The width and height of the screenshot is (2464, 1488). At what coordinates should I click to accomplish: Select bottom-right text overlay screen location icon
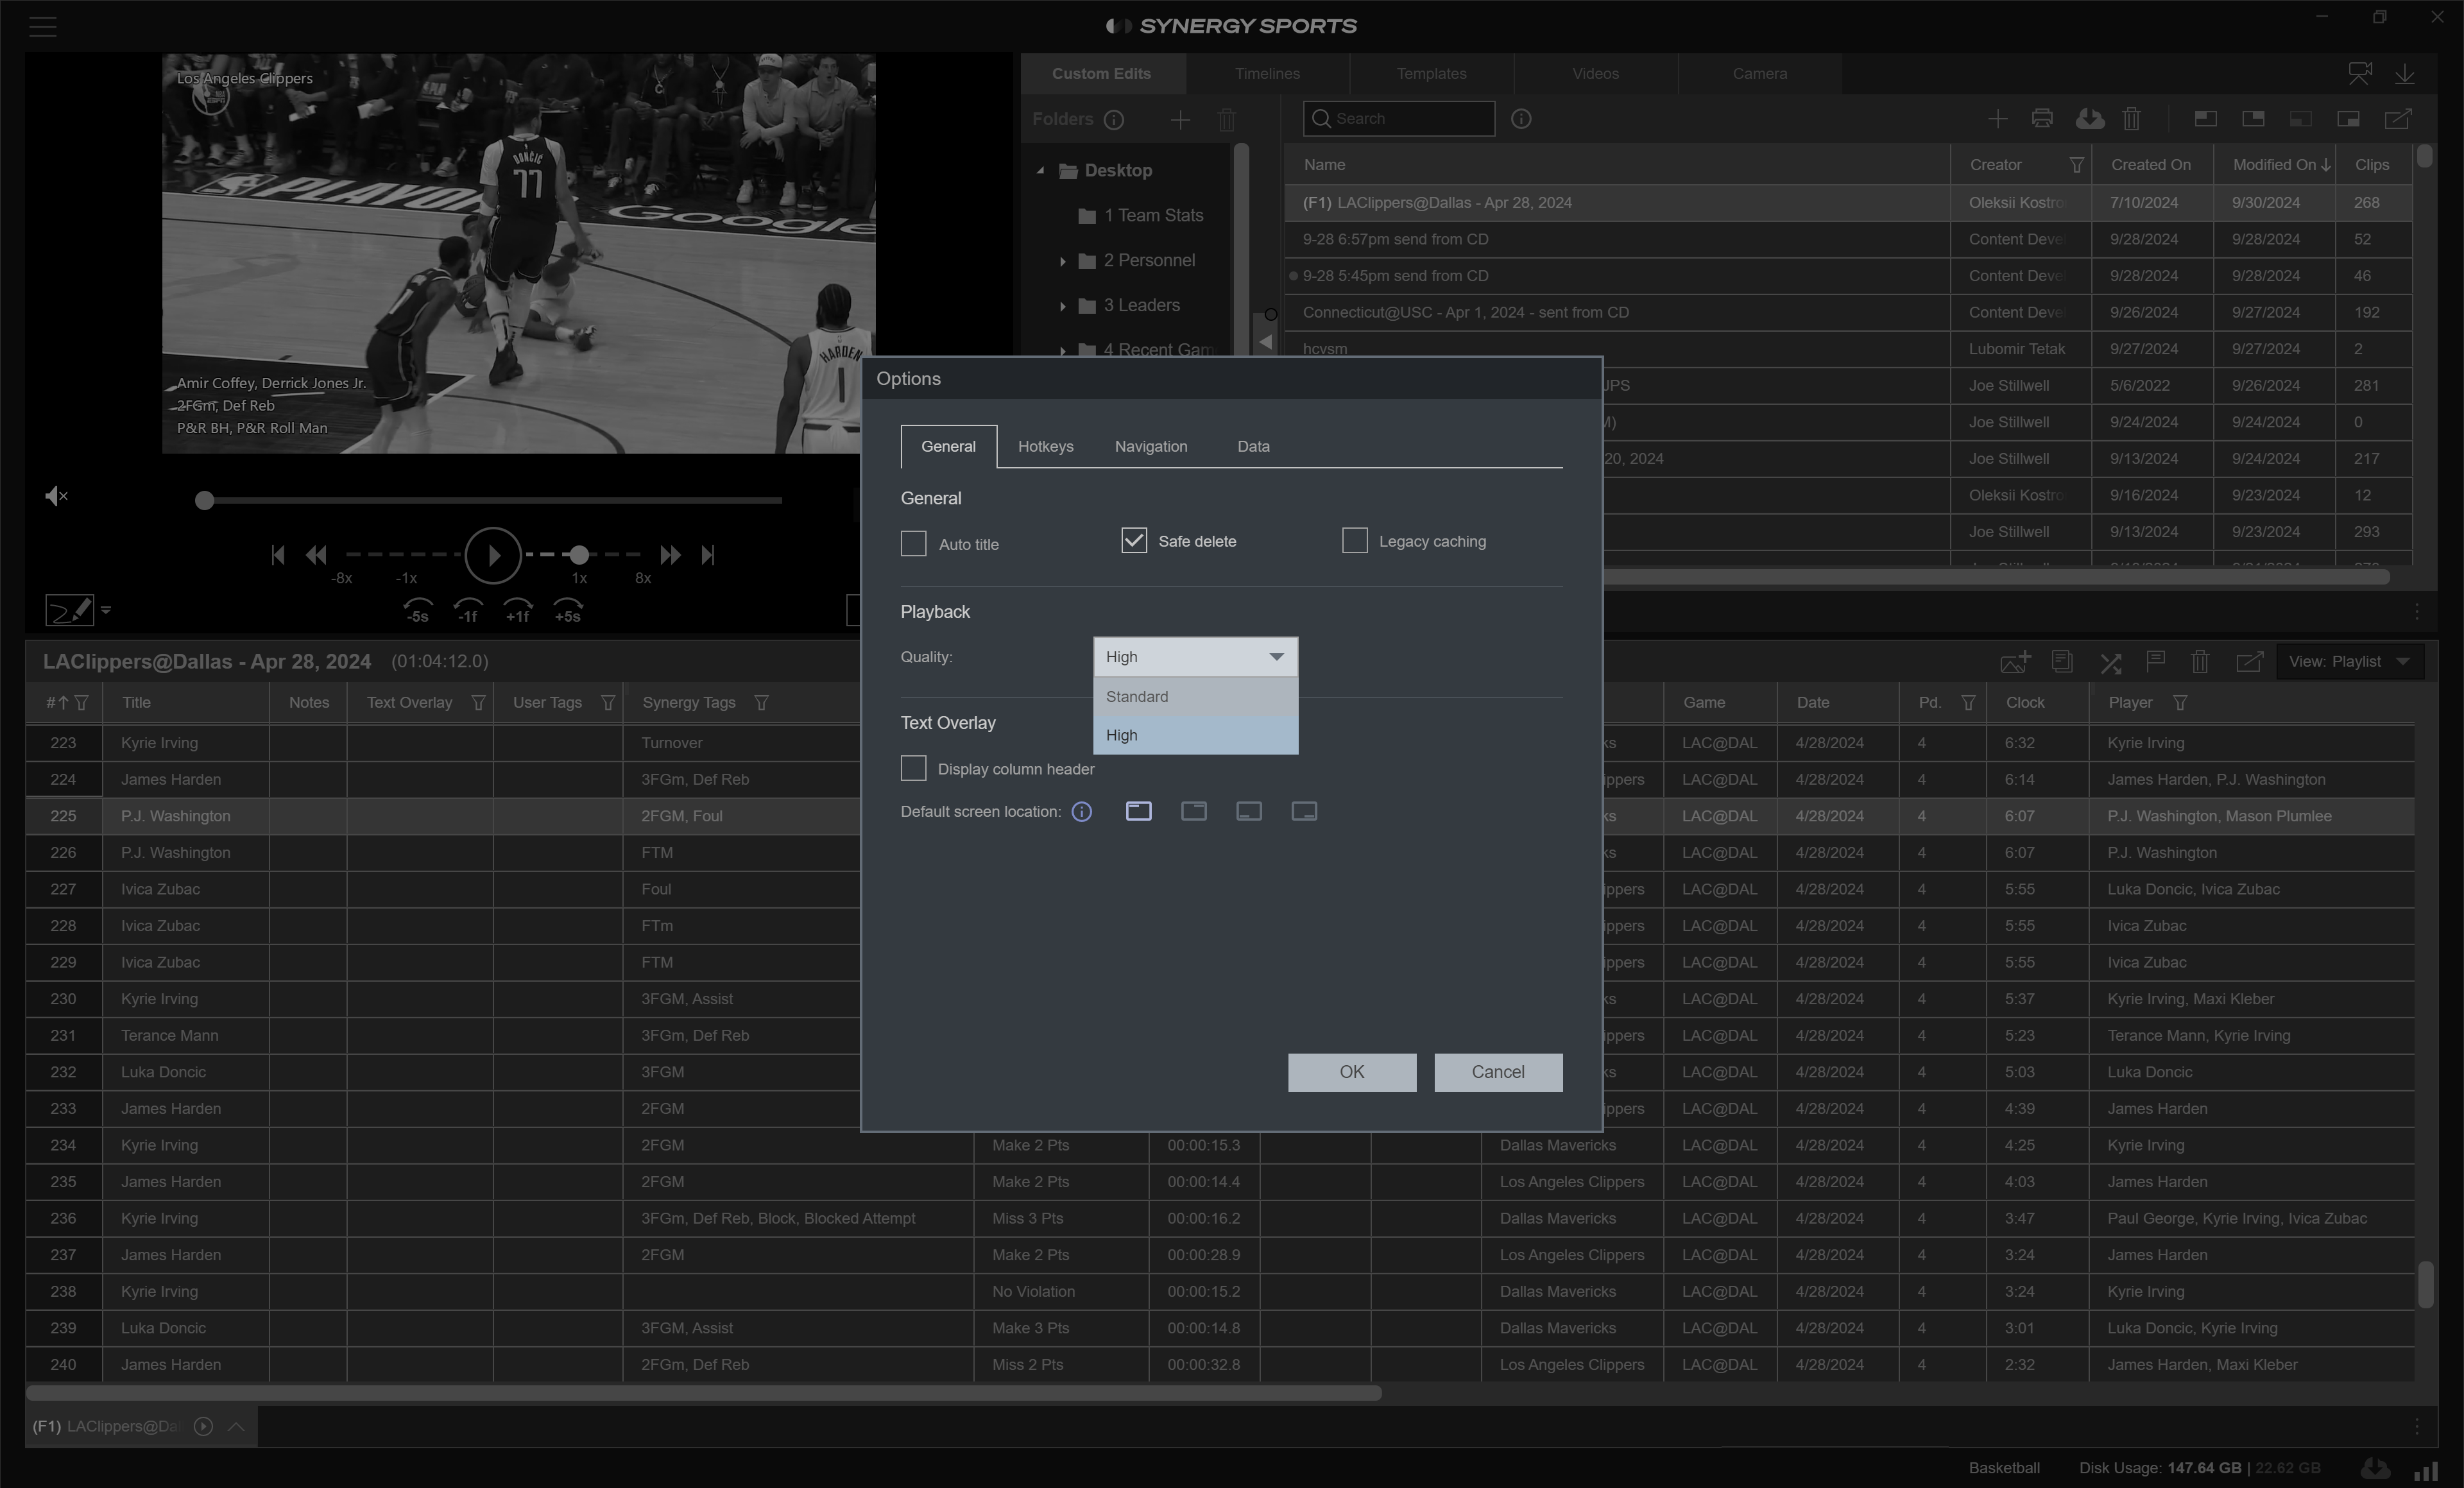pyautogui.click(x=1303, y=812)
